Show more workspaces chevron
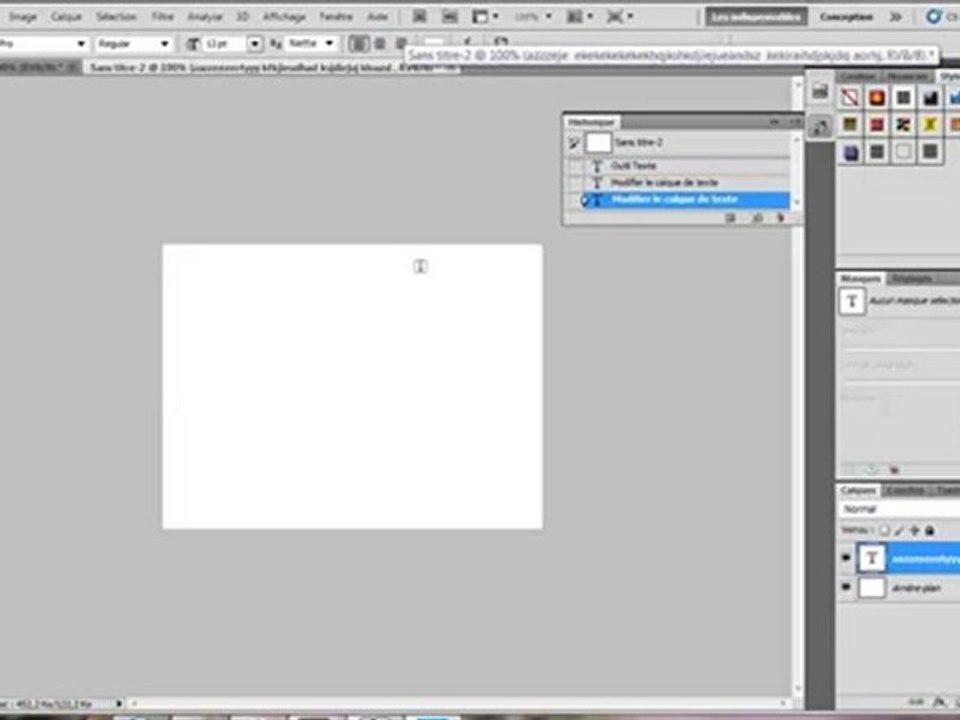 (896, 17)
